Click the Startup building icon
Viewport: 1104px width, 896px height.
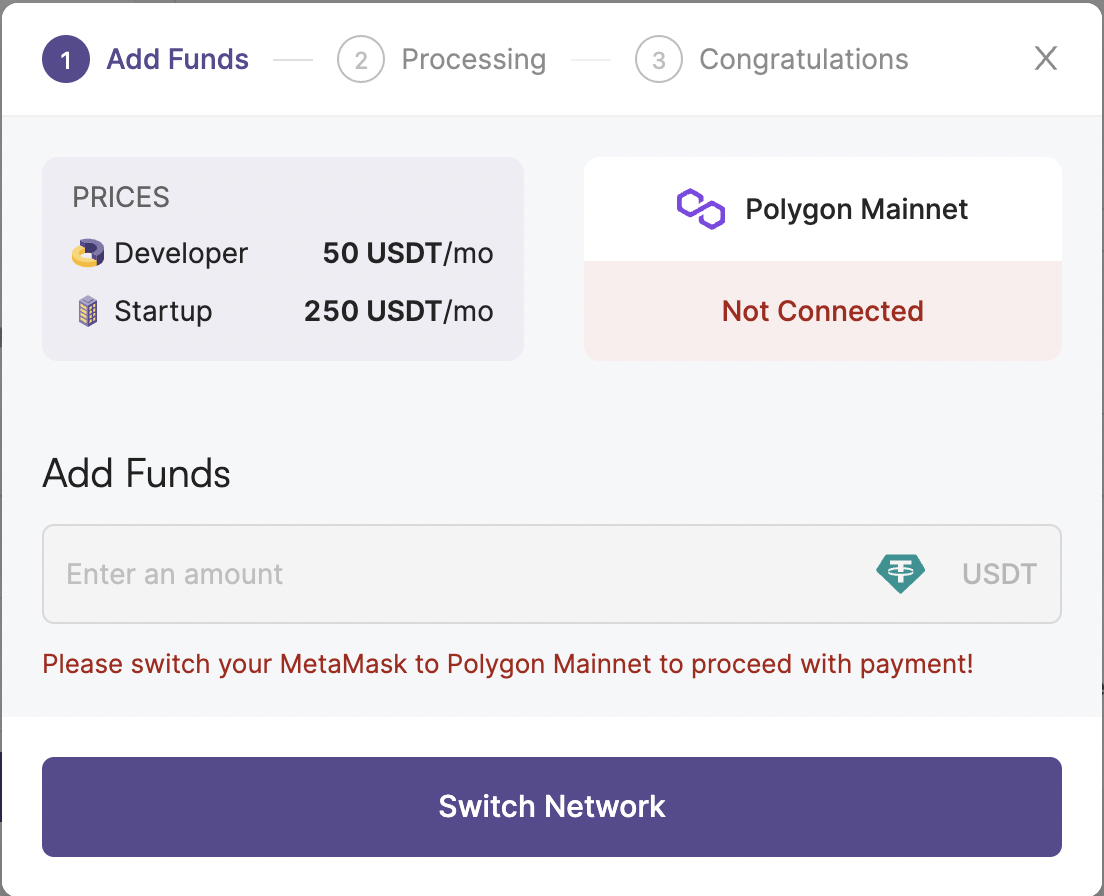click(x=88, y=311)
